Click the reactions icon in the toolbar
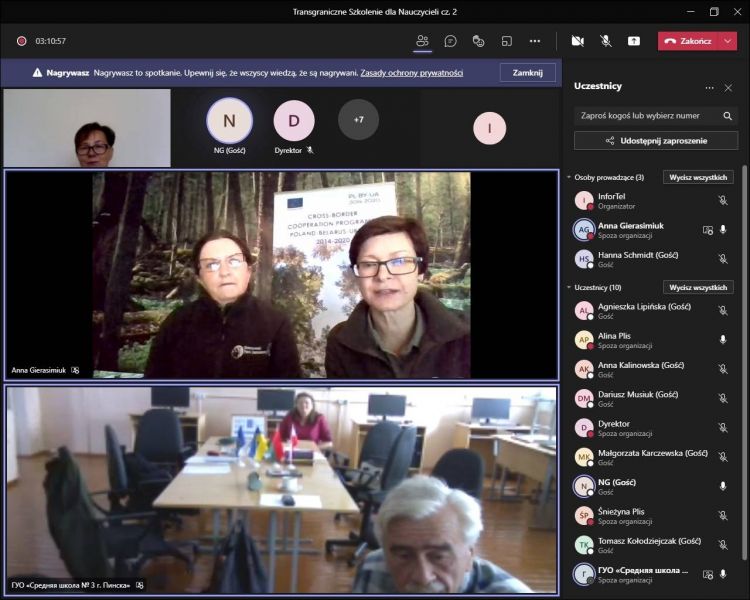Screen dimensions: 750x600 [479, 41]
